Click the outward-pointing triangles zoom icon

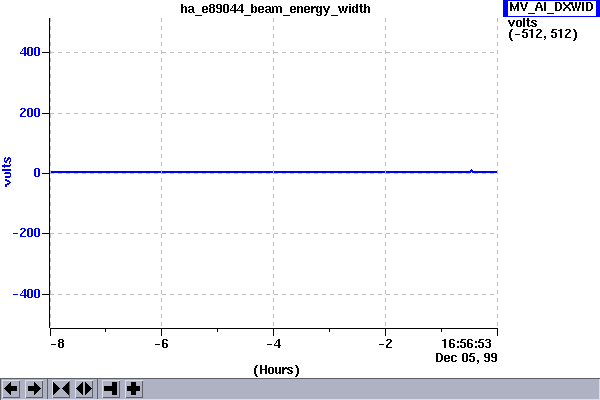[x=83, y=389]
